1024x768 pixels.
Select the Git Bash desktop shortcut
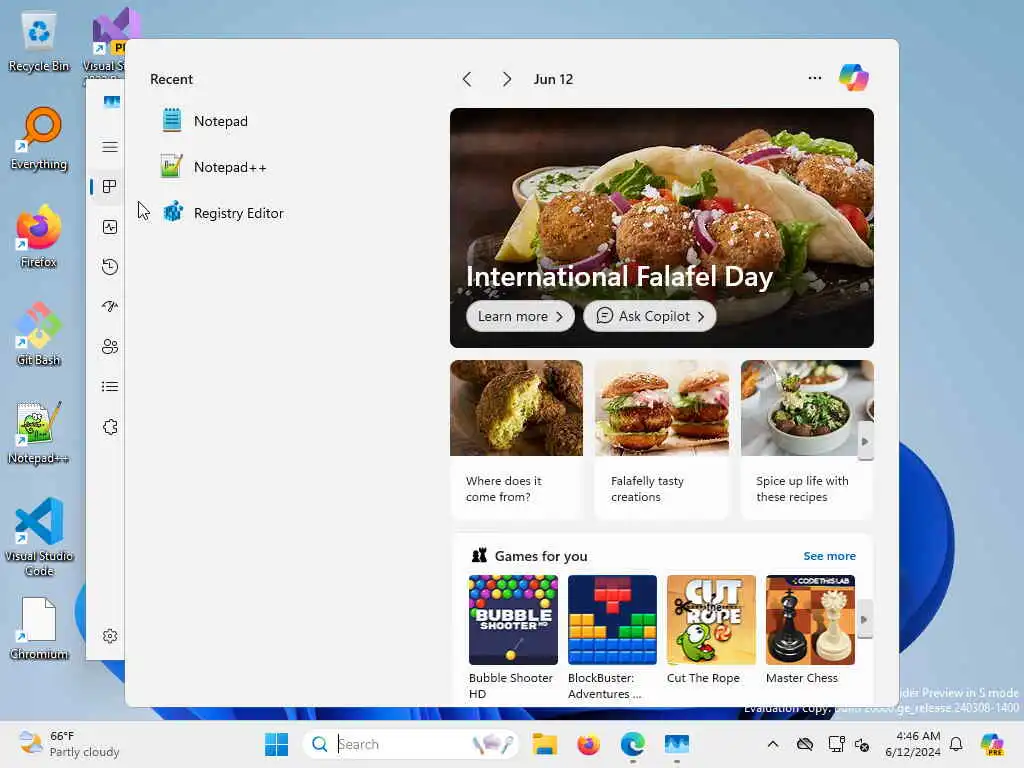click(x=39, y=334)
